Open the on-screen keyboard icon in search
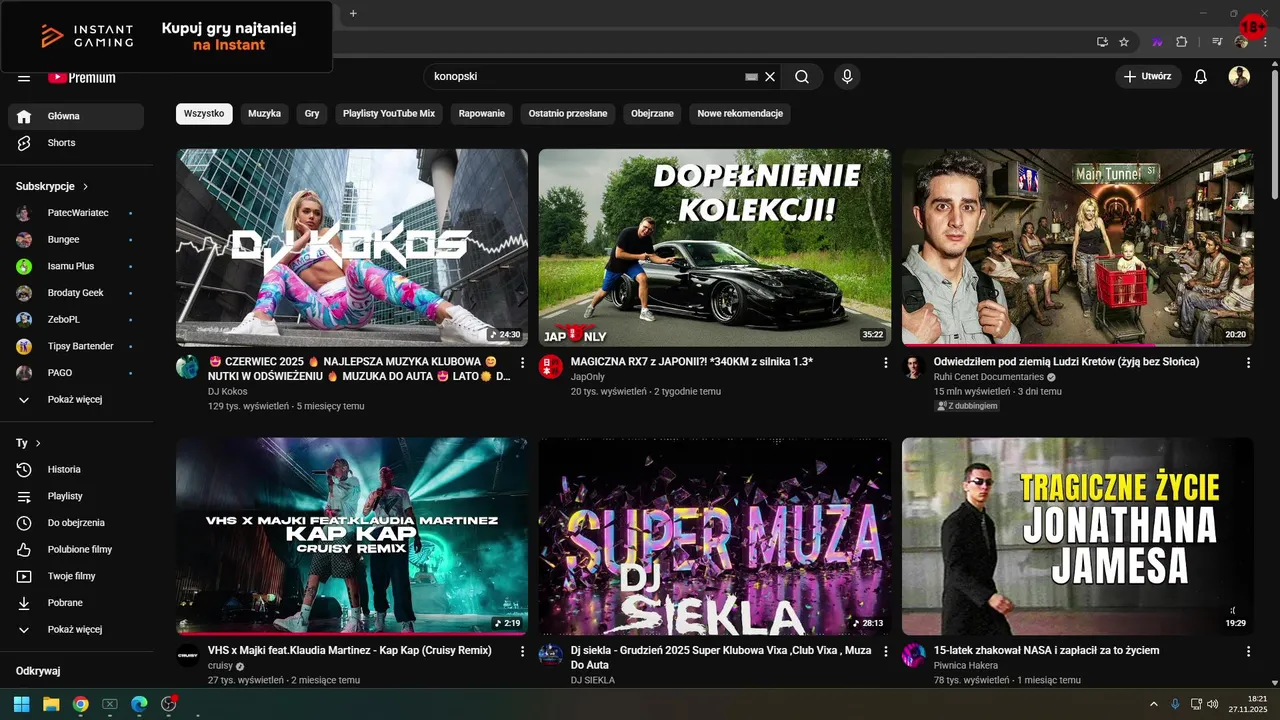The width and height of the screenshot is (1280, 720). click(752, 77)
